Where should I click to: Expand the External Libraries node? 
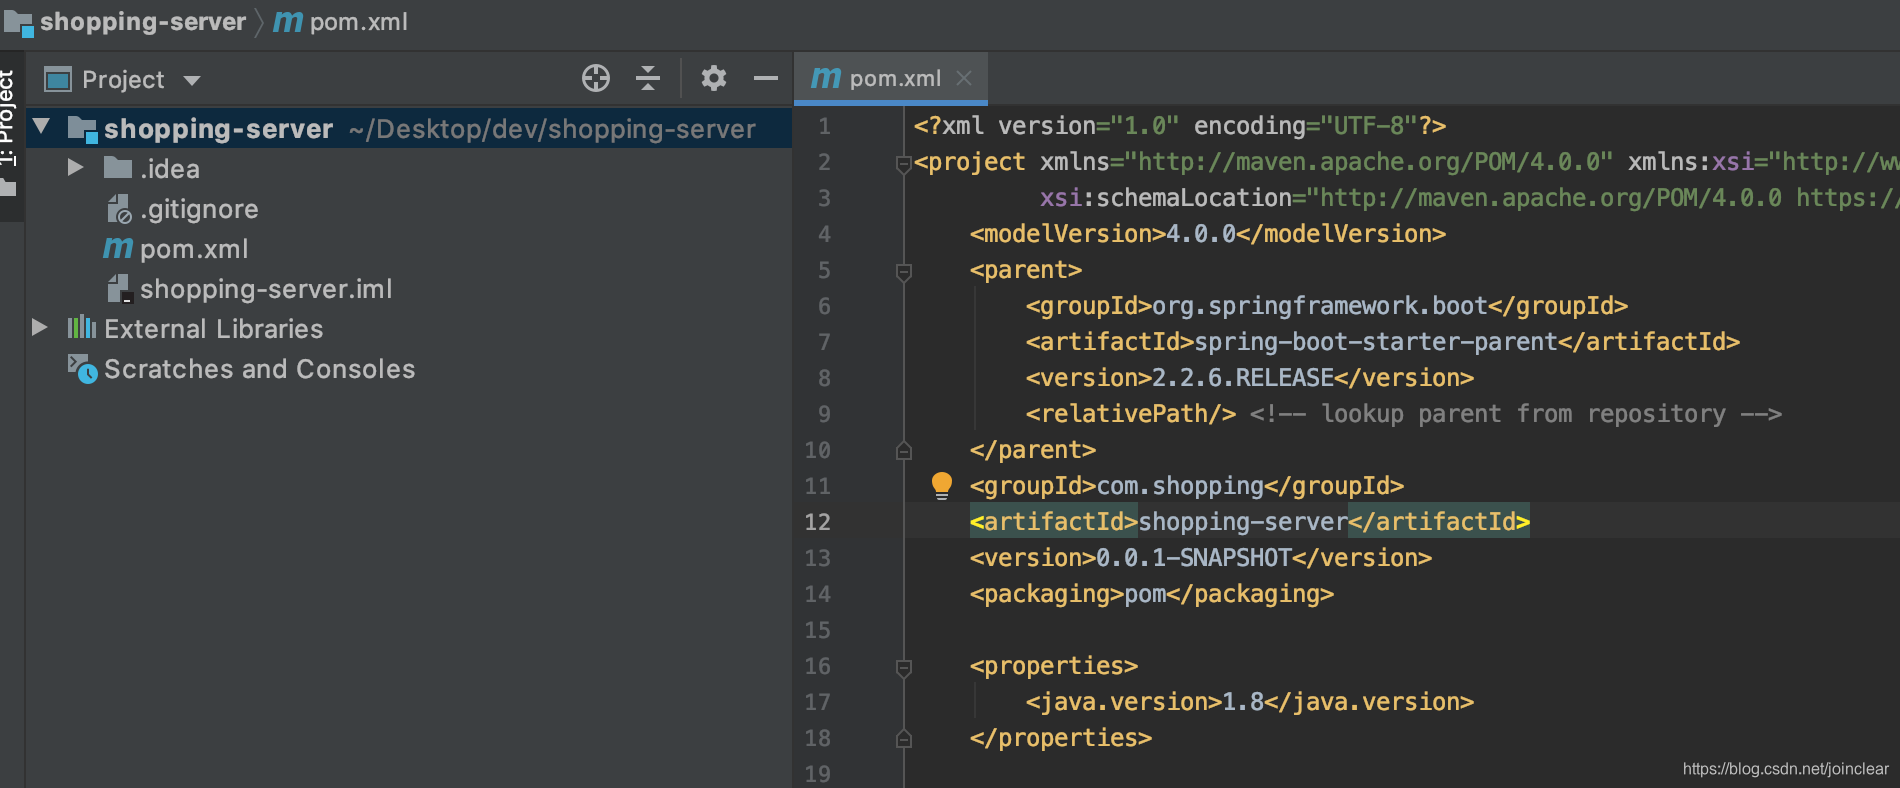pos(39,327)
